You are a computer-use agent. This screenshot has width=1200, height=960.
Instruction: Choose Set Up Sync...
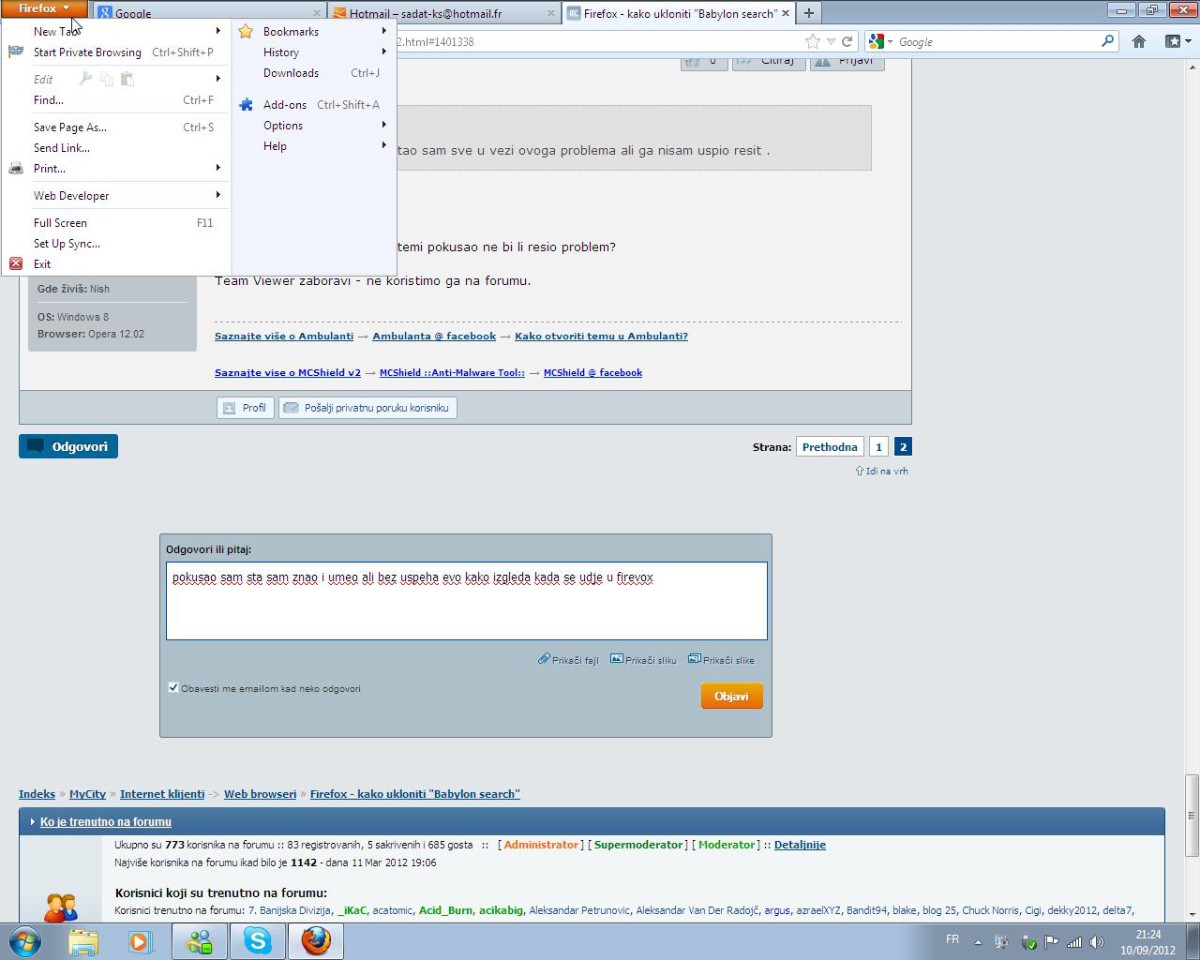(116, 244)
